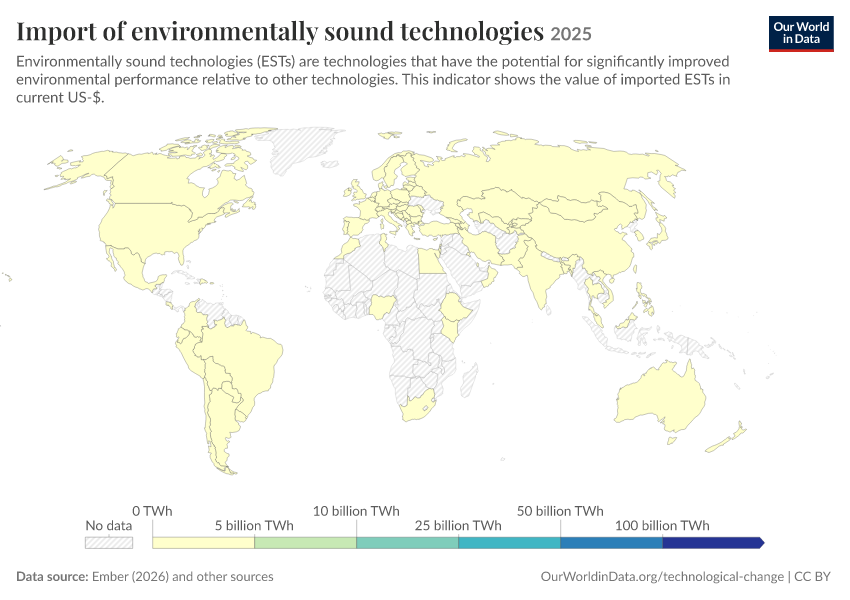Select the teal 10–25 billion legend bin

click(407, 543)
